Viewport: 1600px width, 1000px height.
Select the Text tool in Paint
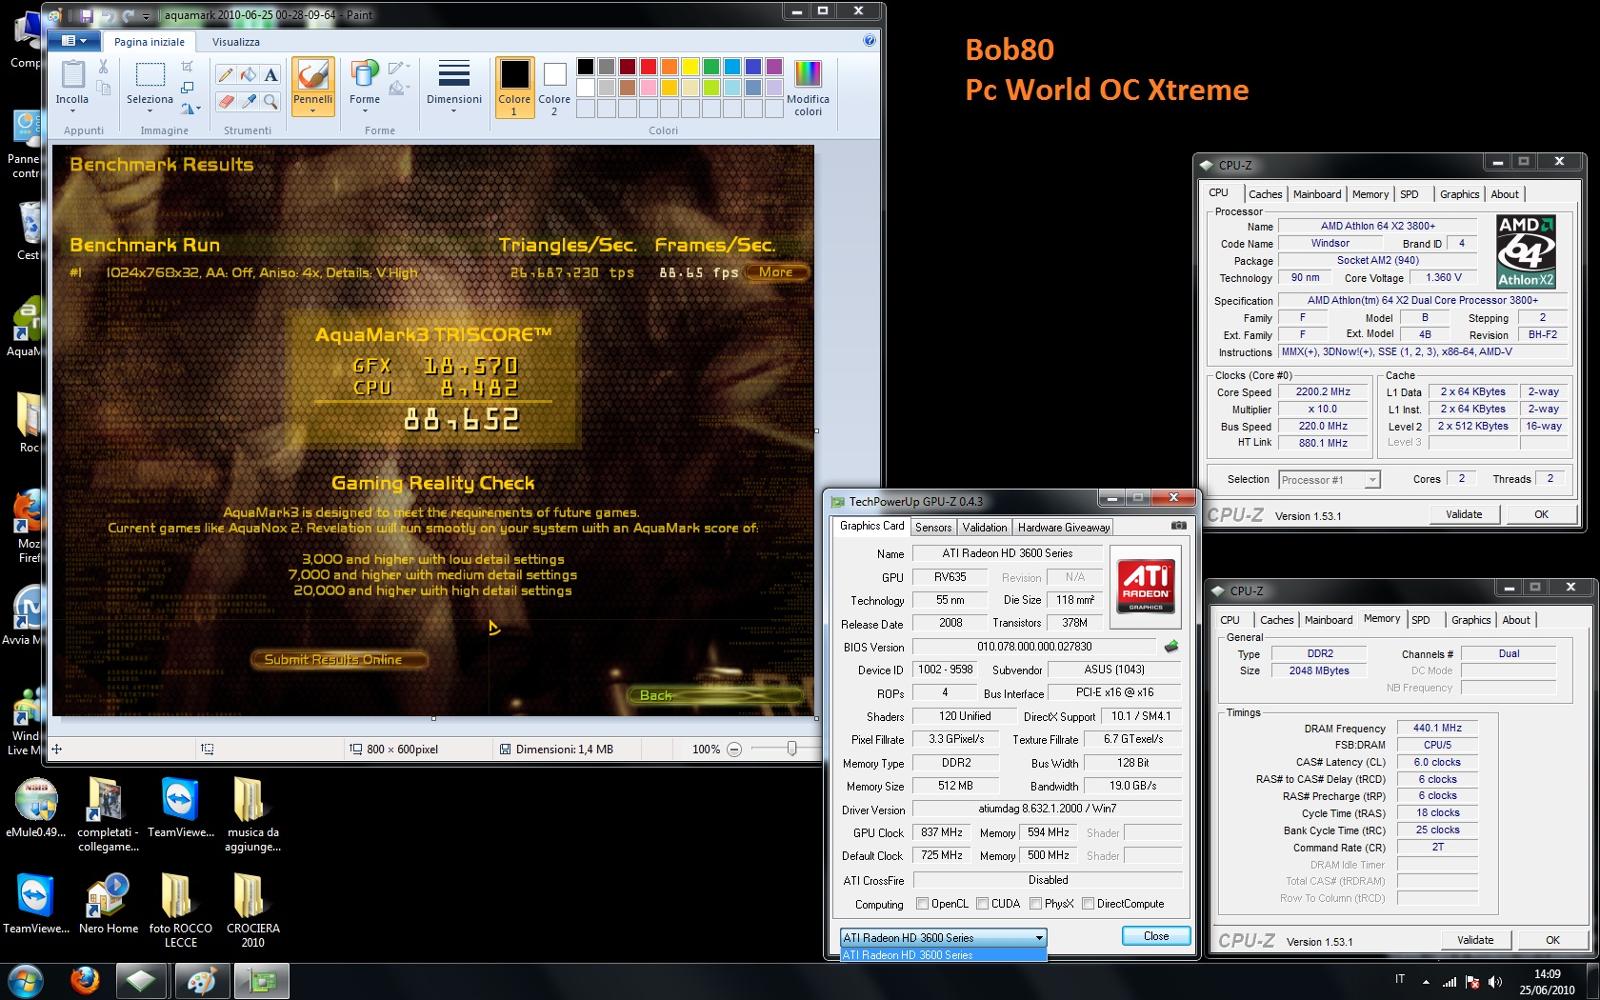point(270,74)
